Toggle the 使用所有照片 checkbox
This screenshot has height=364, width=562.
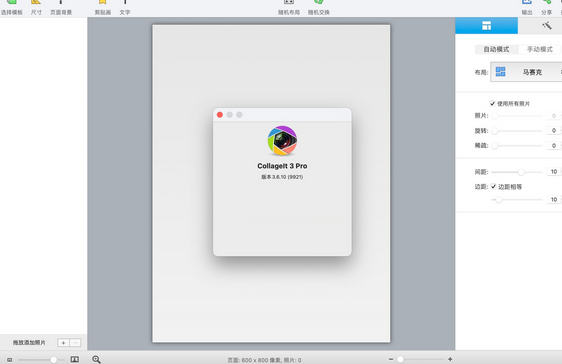point(492,104)
